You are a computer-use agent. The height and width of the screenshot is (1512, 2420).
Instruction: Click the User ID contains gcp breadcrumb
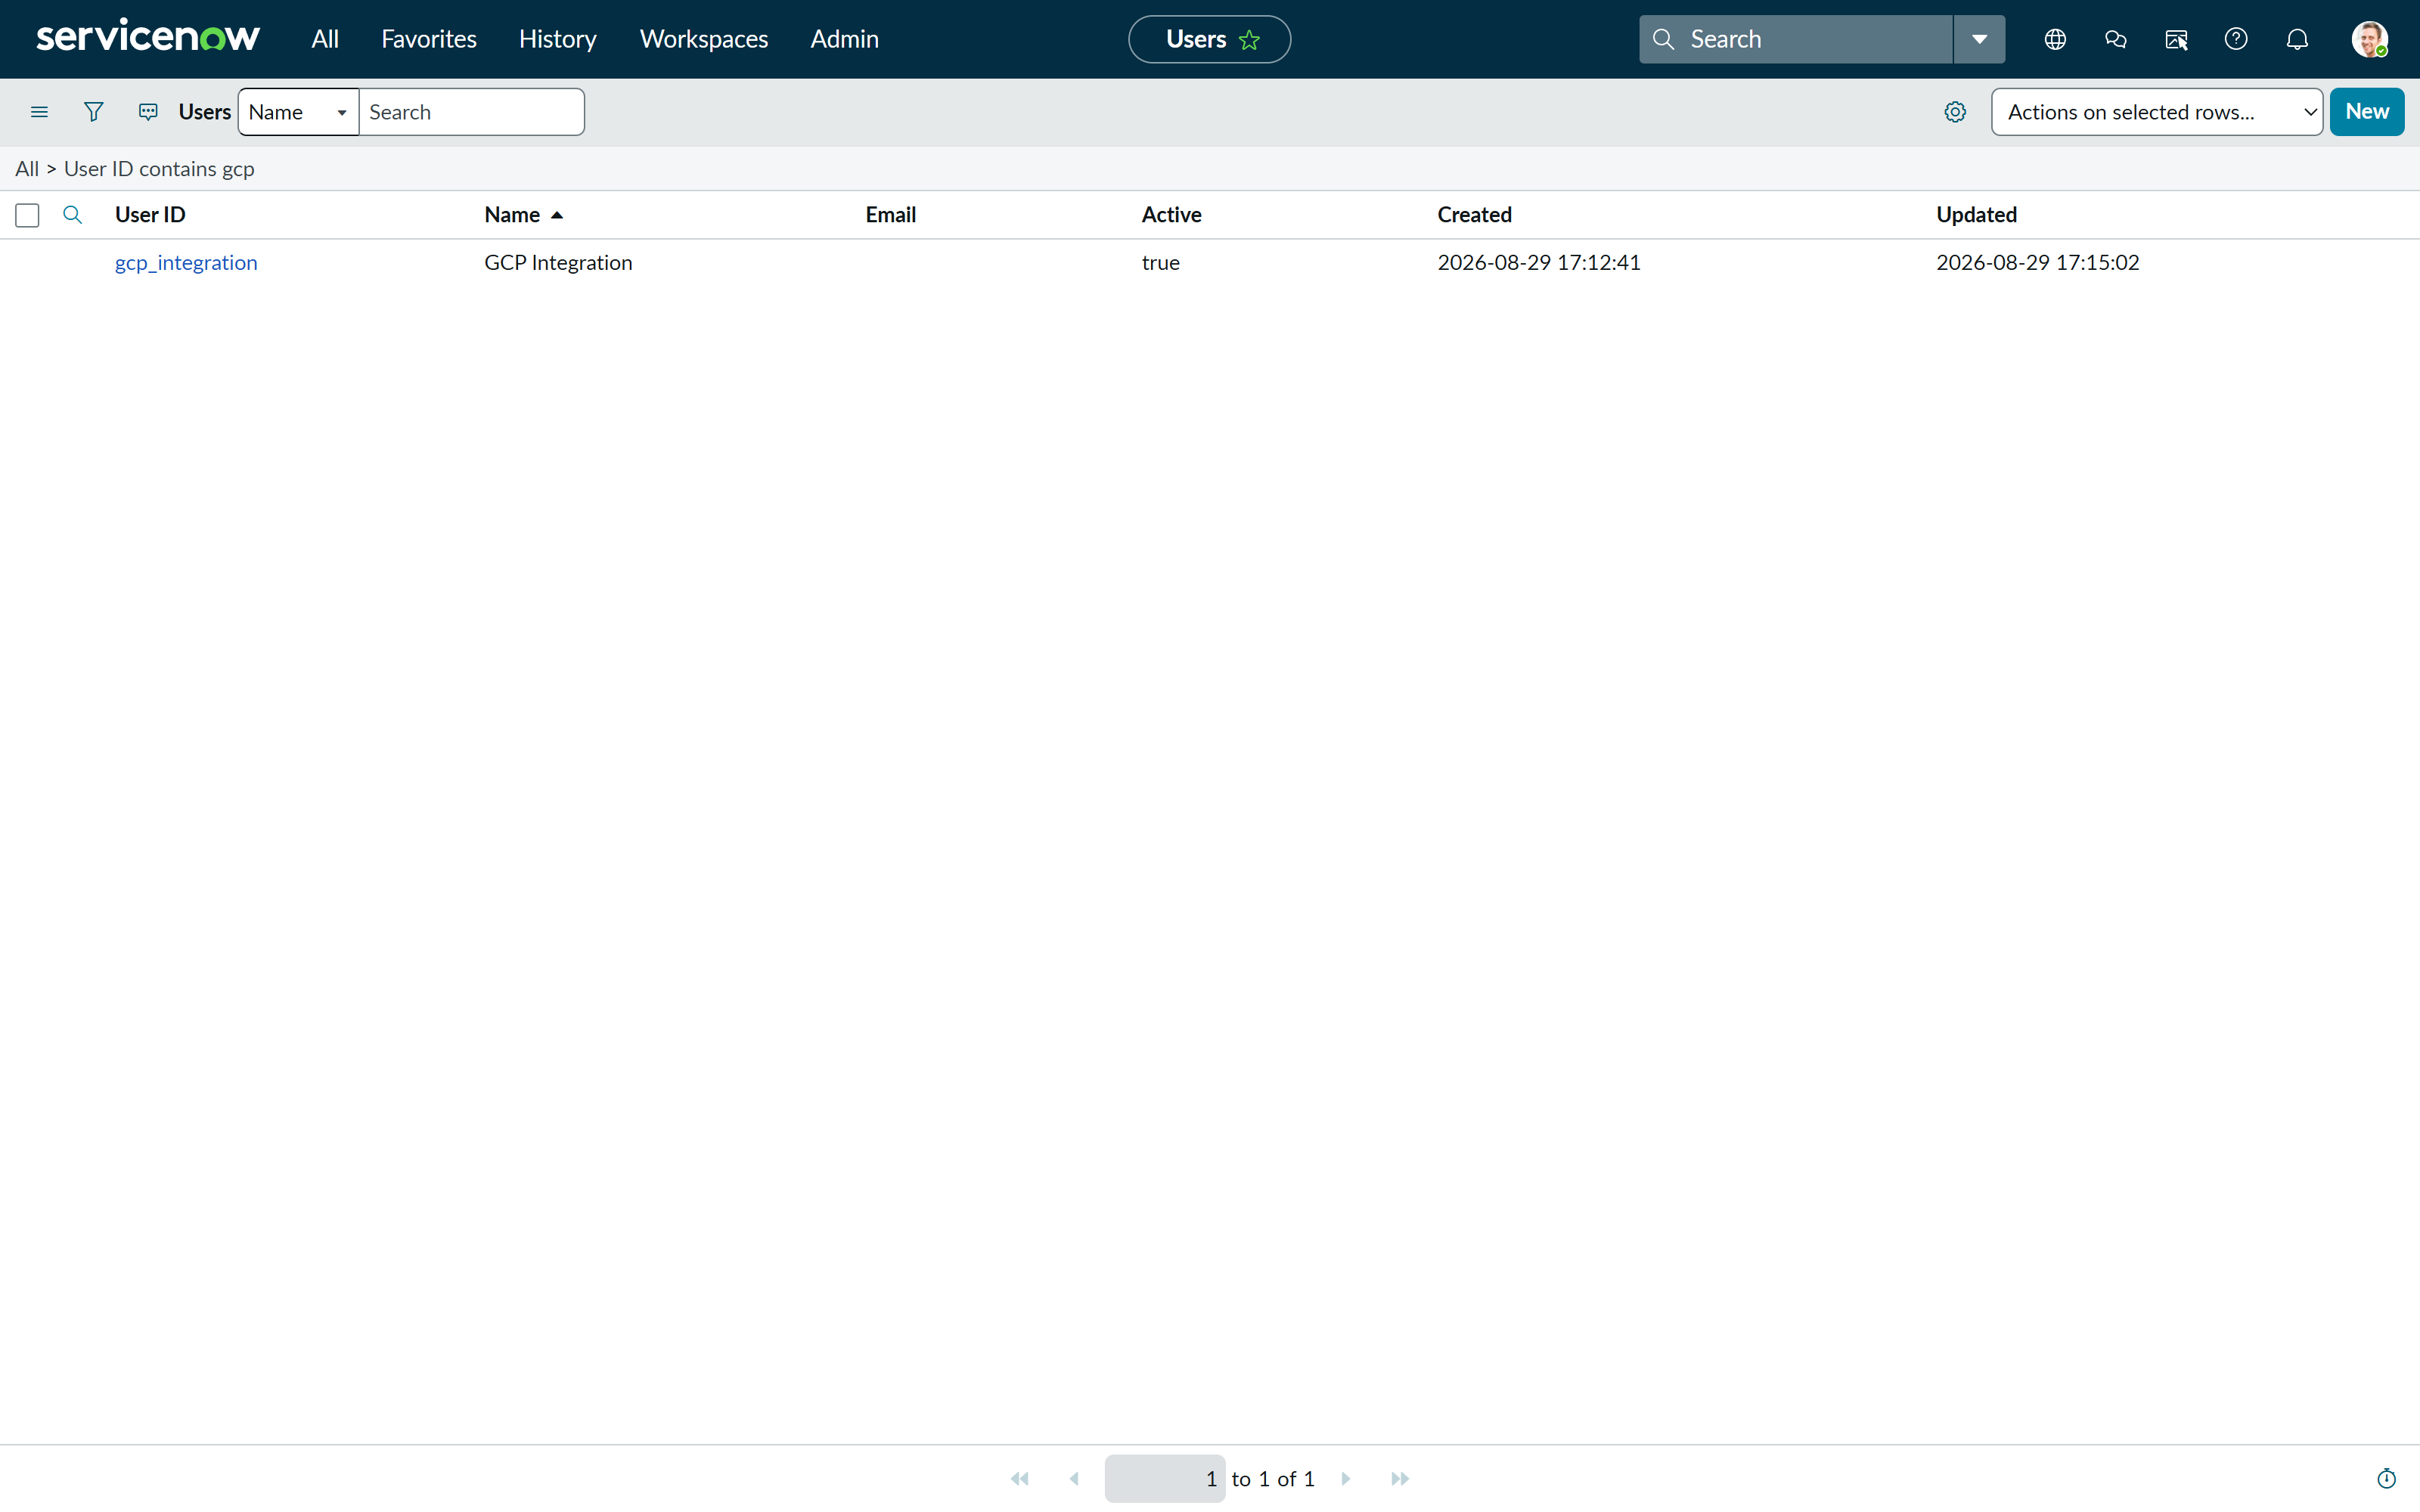[x=159, y=168]
